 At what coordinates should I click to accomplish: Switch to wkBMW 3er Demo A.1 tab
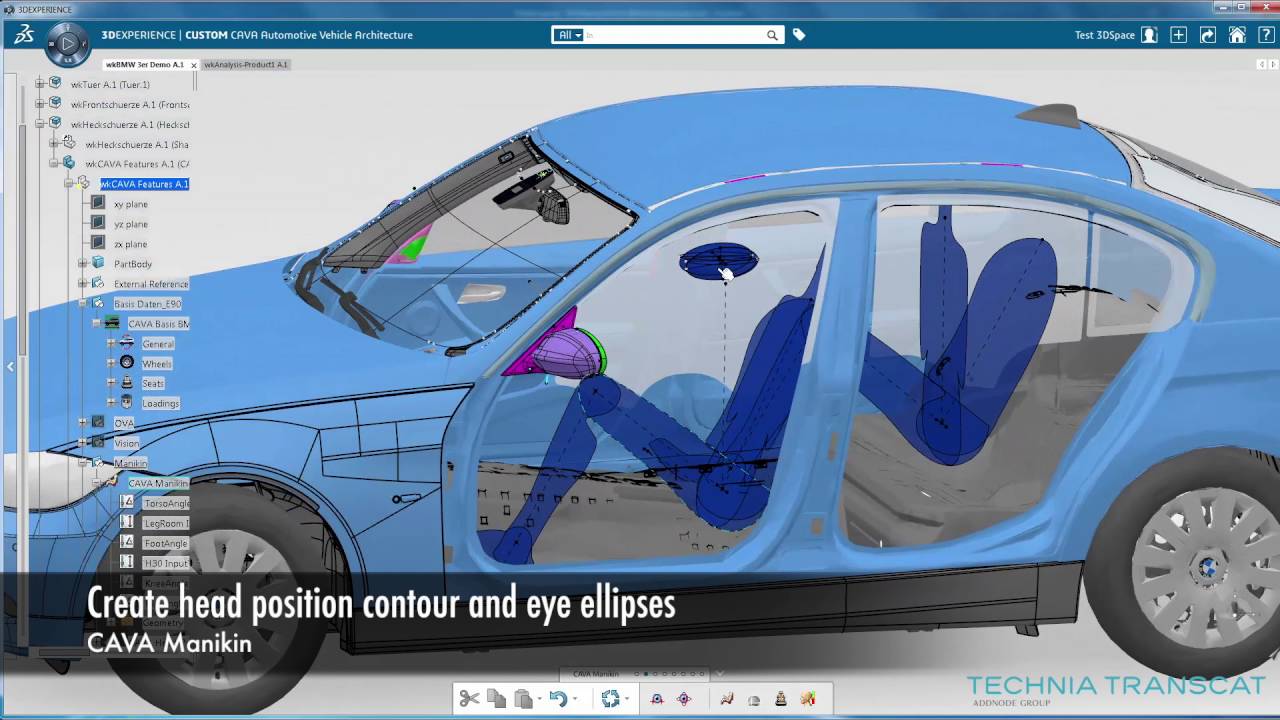coord(145,64)
